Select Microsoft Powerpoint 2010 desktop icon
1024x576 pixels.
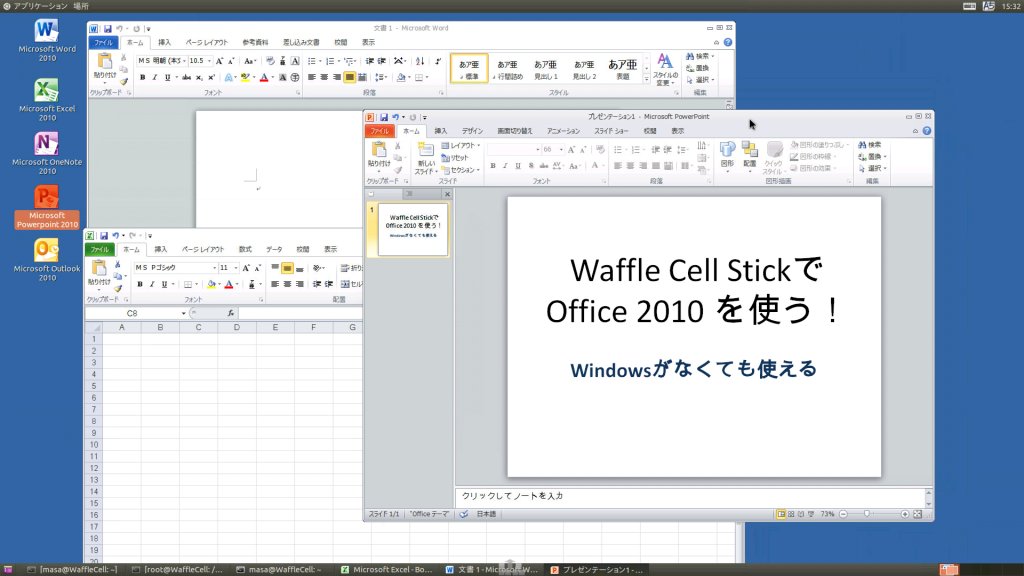pyautogui.click(x=46, y=206)
